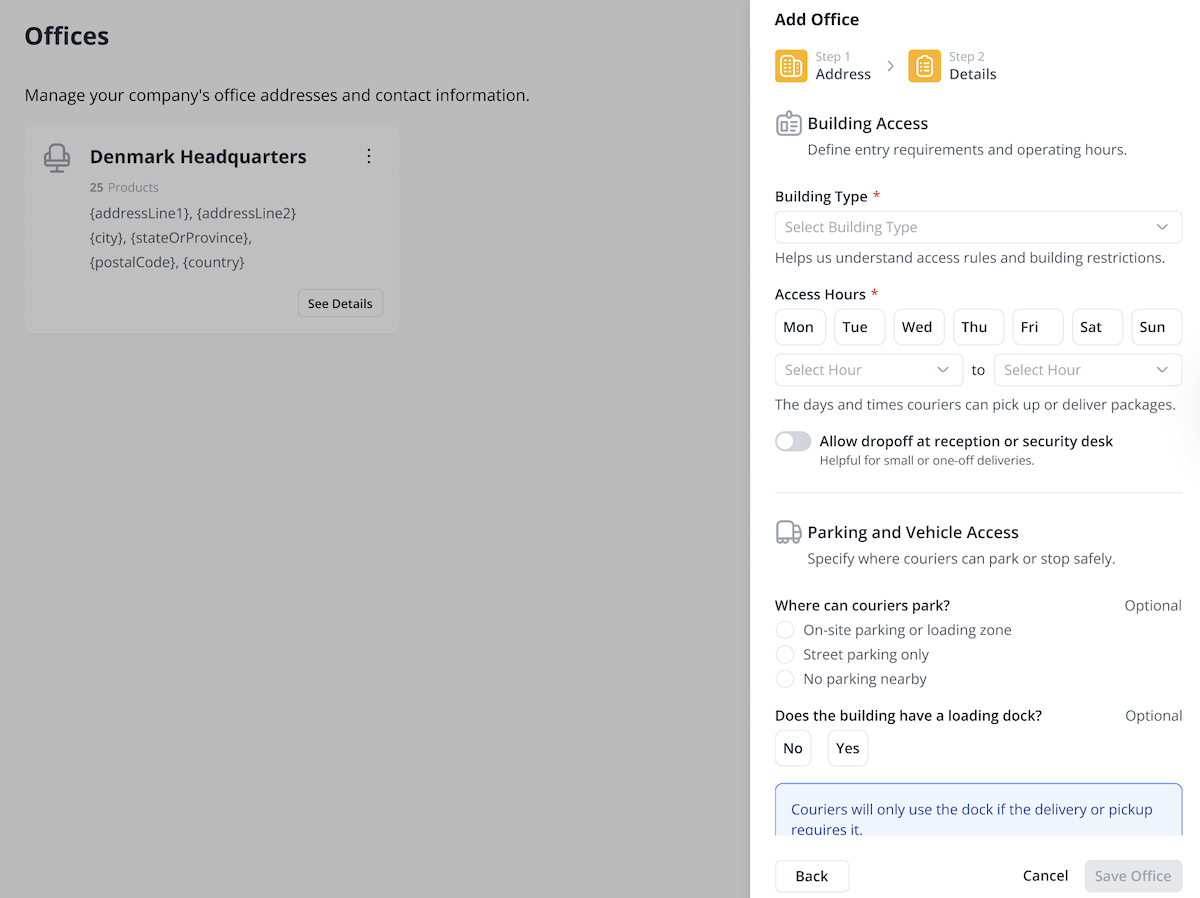The image size is (1200, 898).
Task: Click the Step 2 Details clipboard icon
Action: 925,66
